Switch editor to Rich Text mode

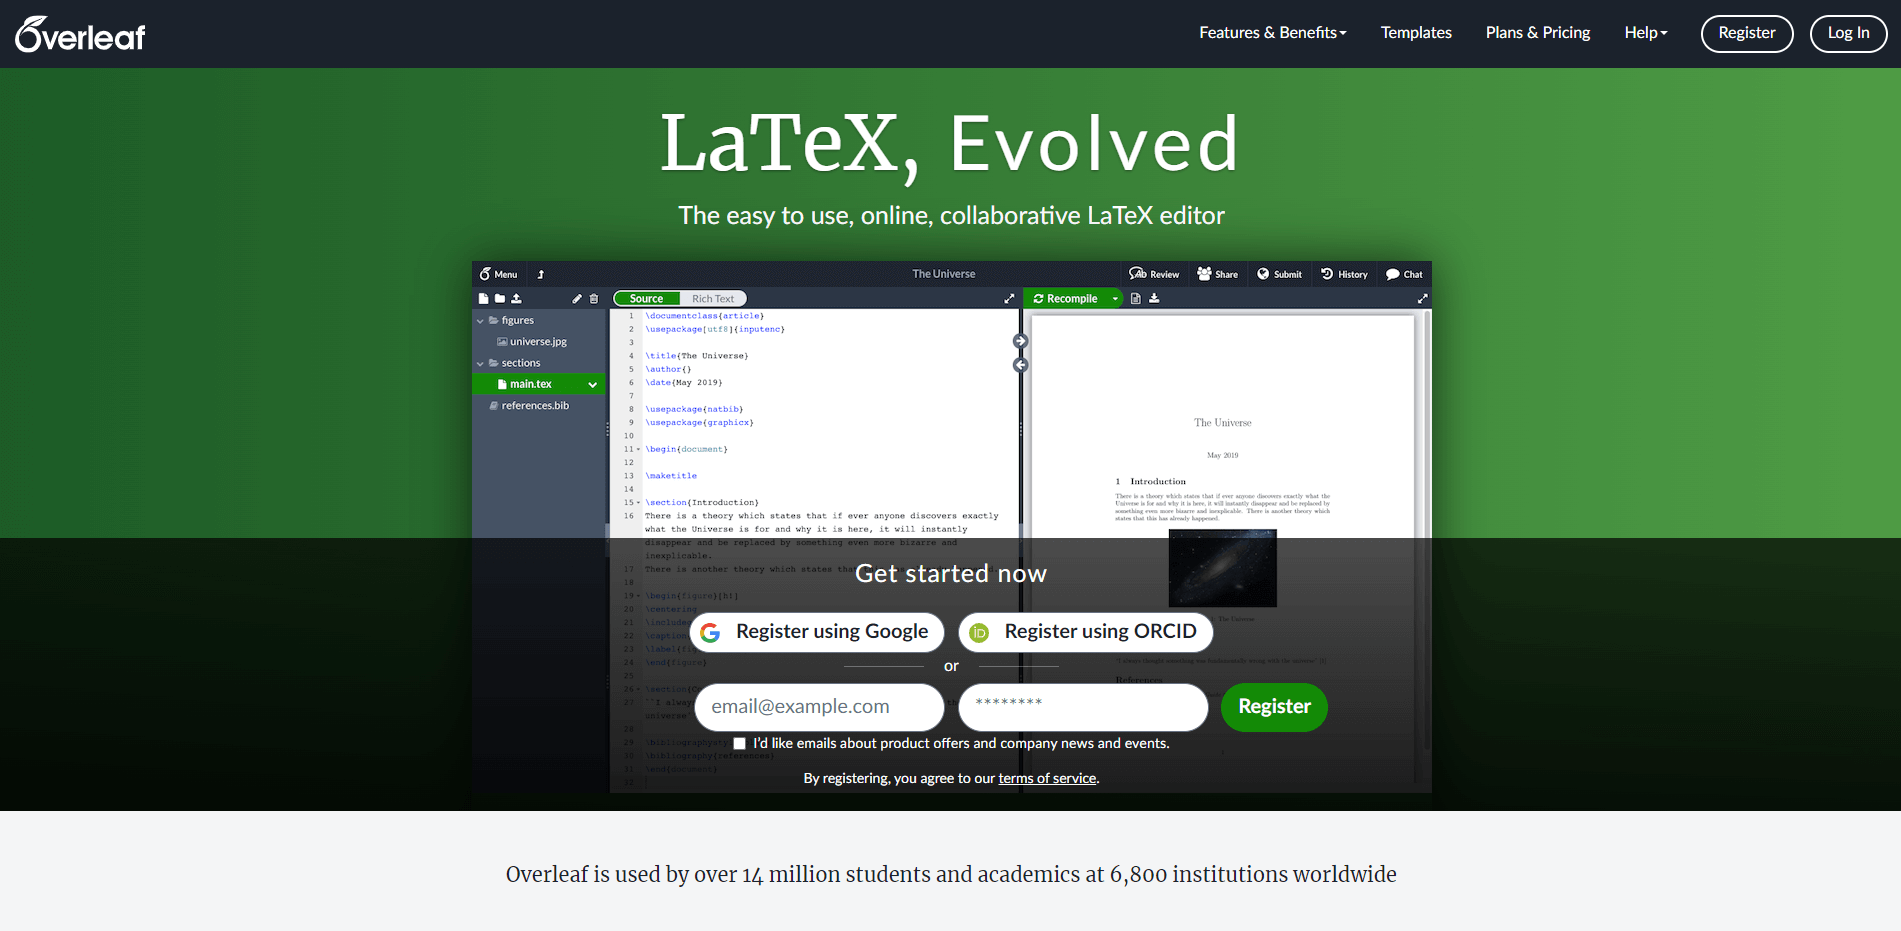coord(713,299)
